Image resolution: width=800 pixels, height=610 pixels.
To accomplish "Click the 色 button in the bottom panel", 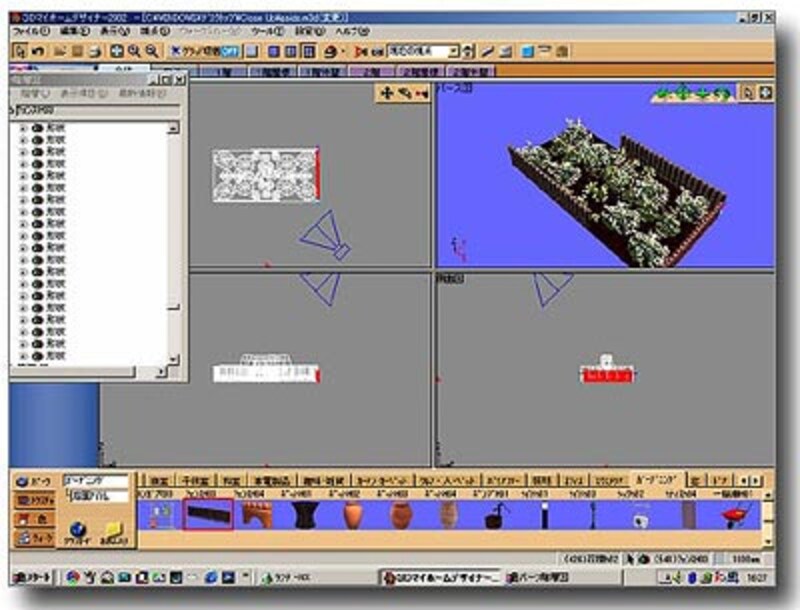I will (34, 520).
